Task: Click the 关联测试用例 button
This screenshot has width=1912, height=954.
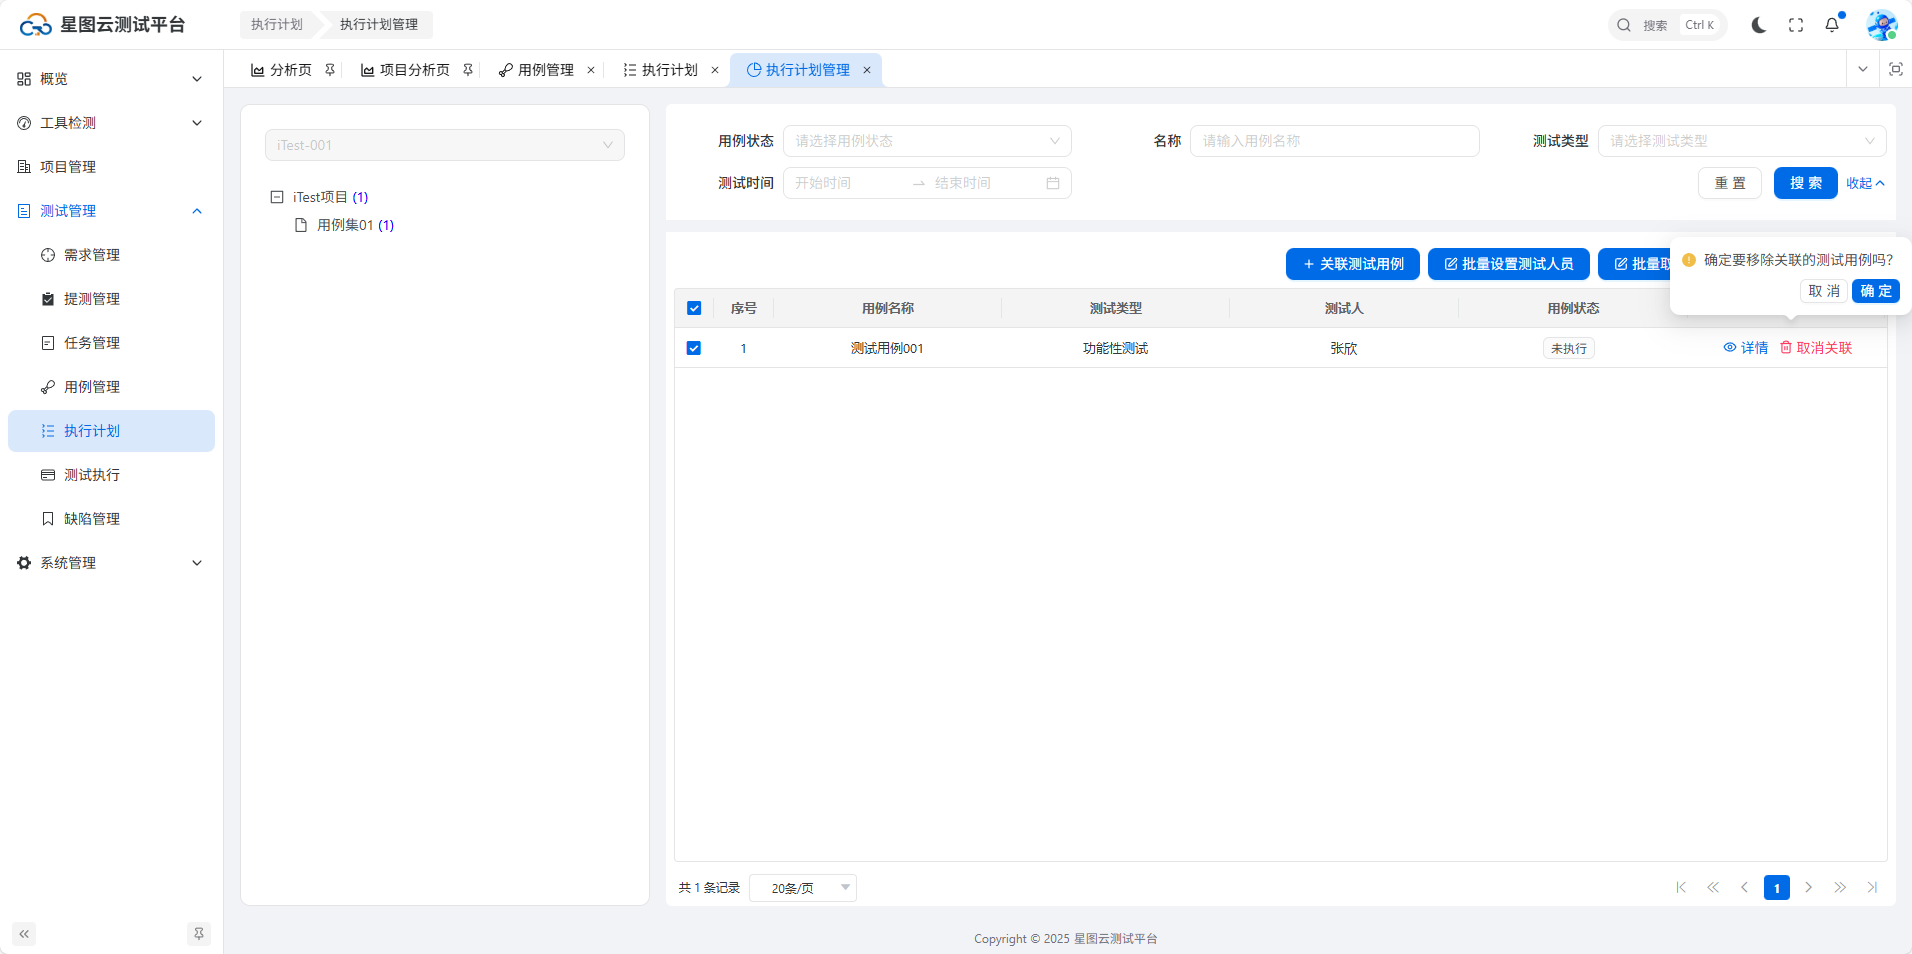Action: click(x=1352, y=264)
